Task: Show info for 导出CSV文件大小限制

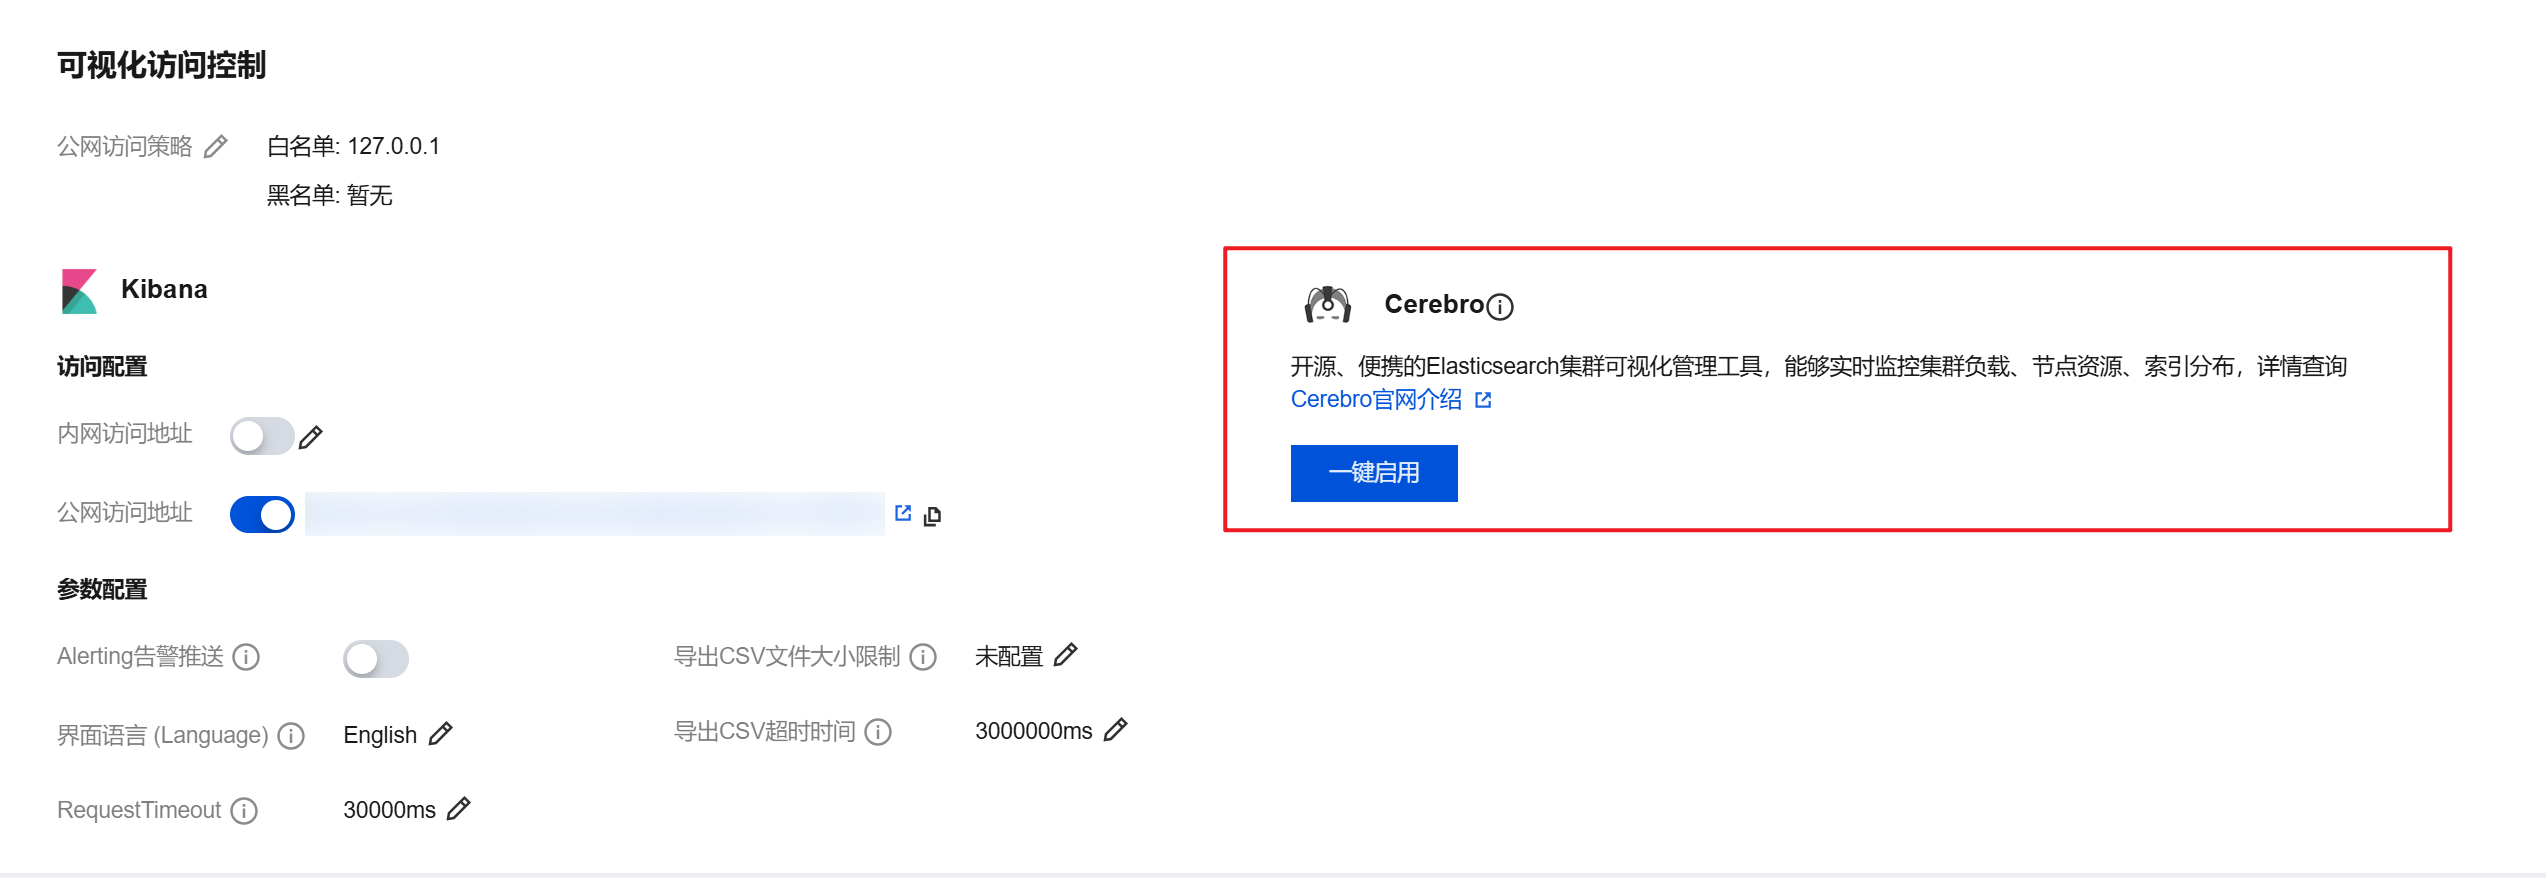Action: click(x=923, y=657)
